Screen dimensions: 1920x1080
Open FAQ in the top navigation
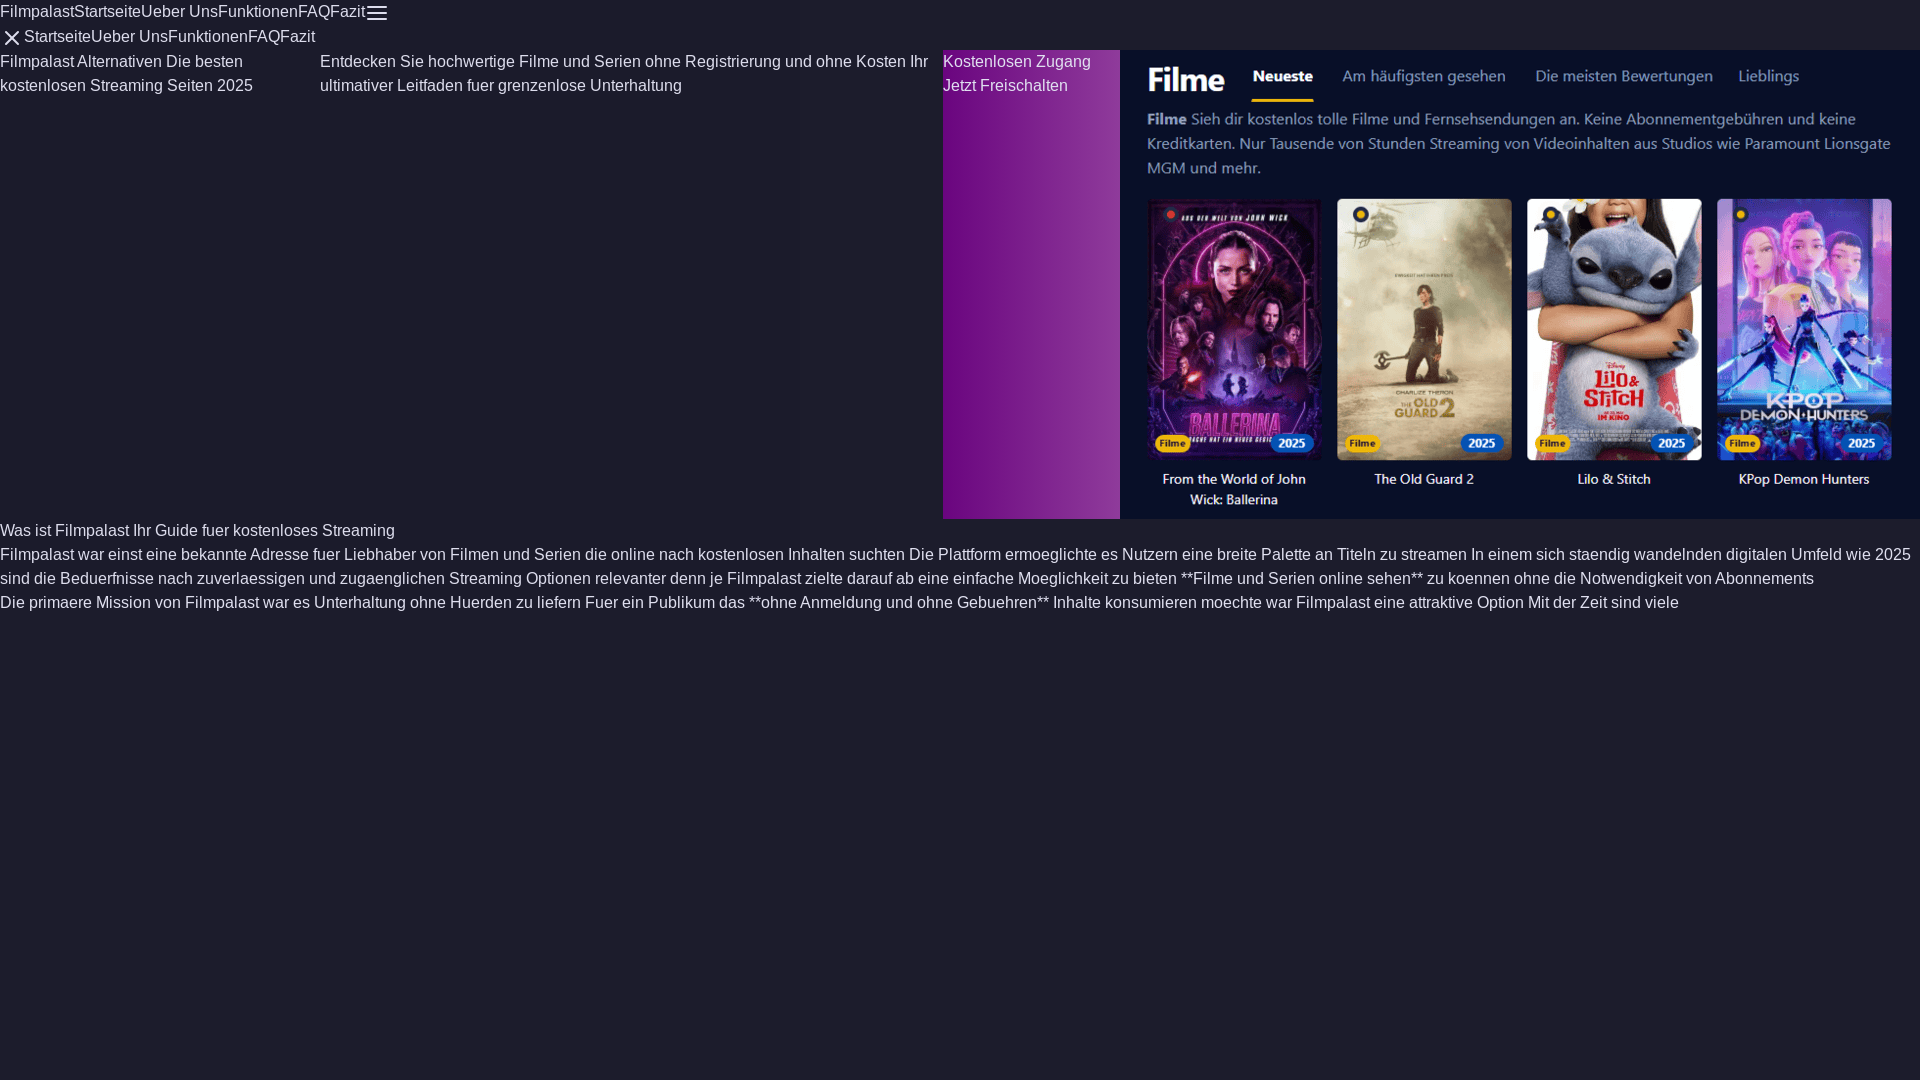tap(314, 12)
